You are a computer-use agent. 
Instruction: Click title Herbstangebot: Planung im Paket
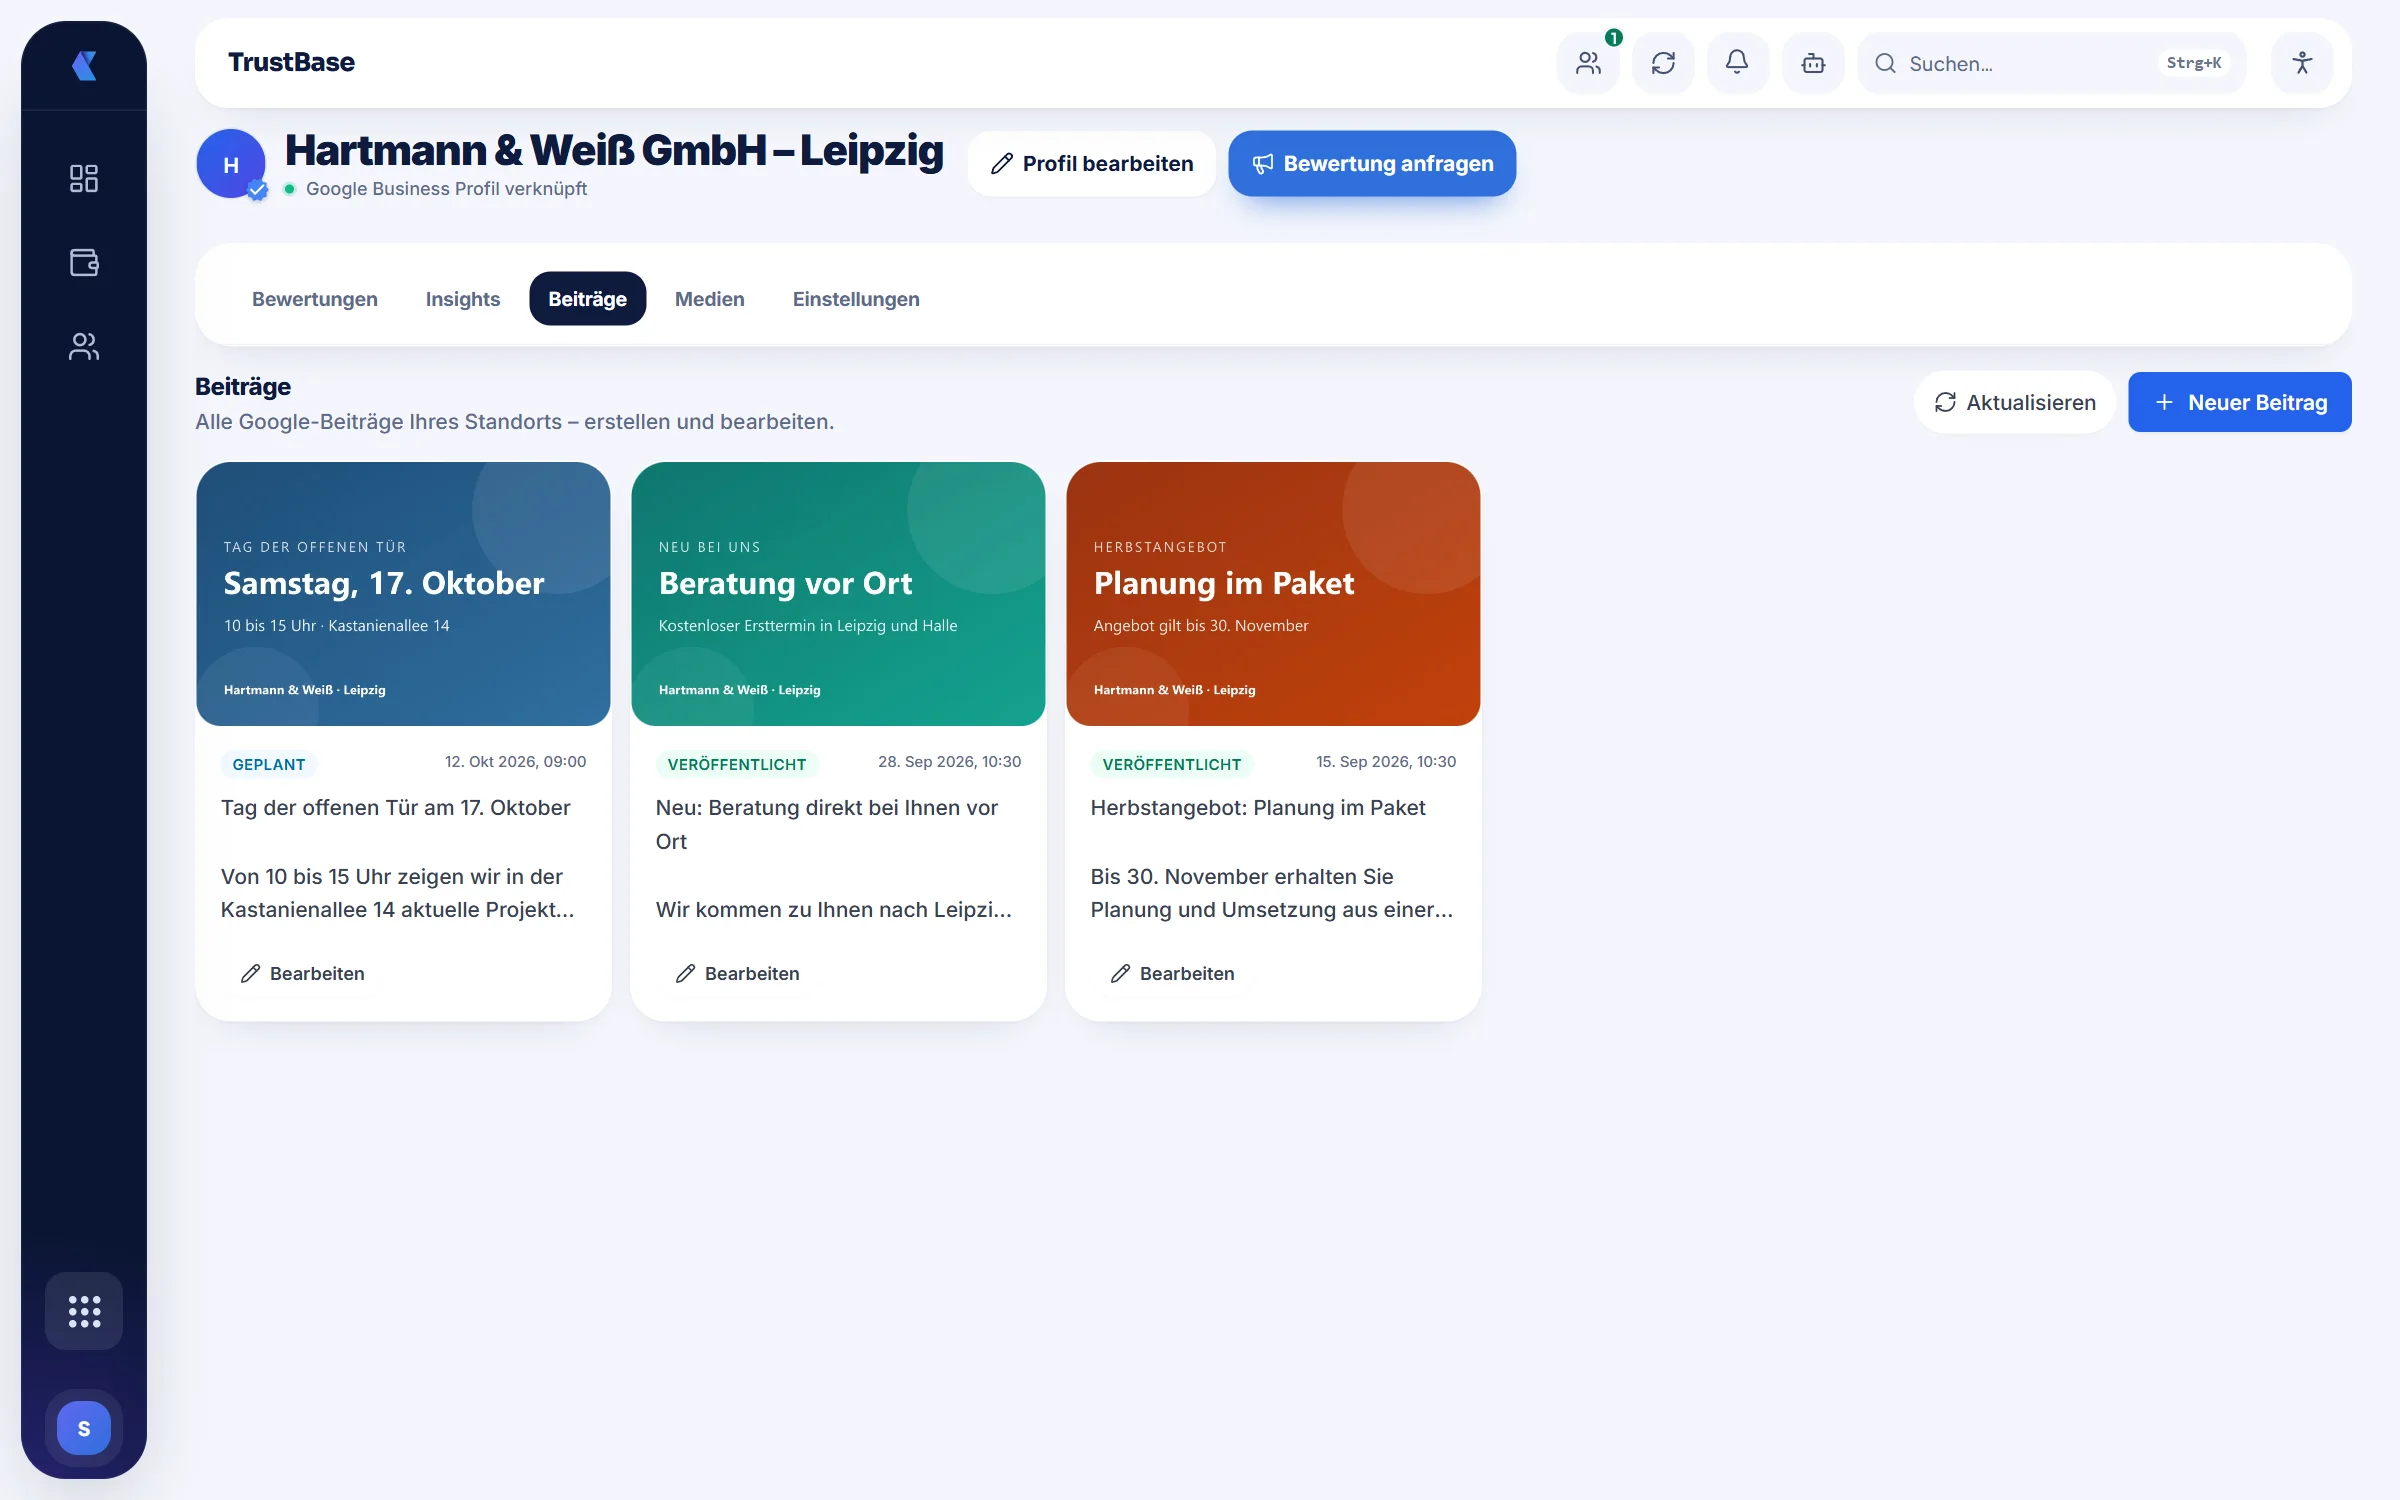pos(1258,807)
